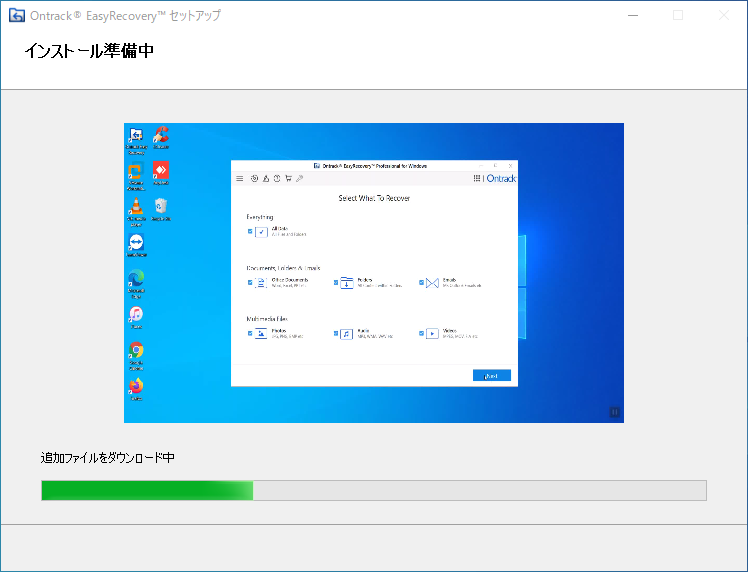Click the Next button in the preview window
This screenshot has width=748, height=572.
click(x=492, y=375)
